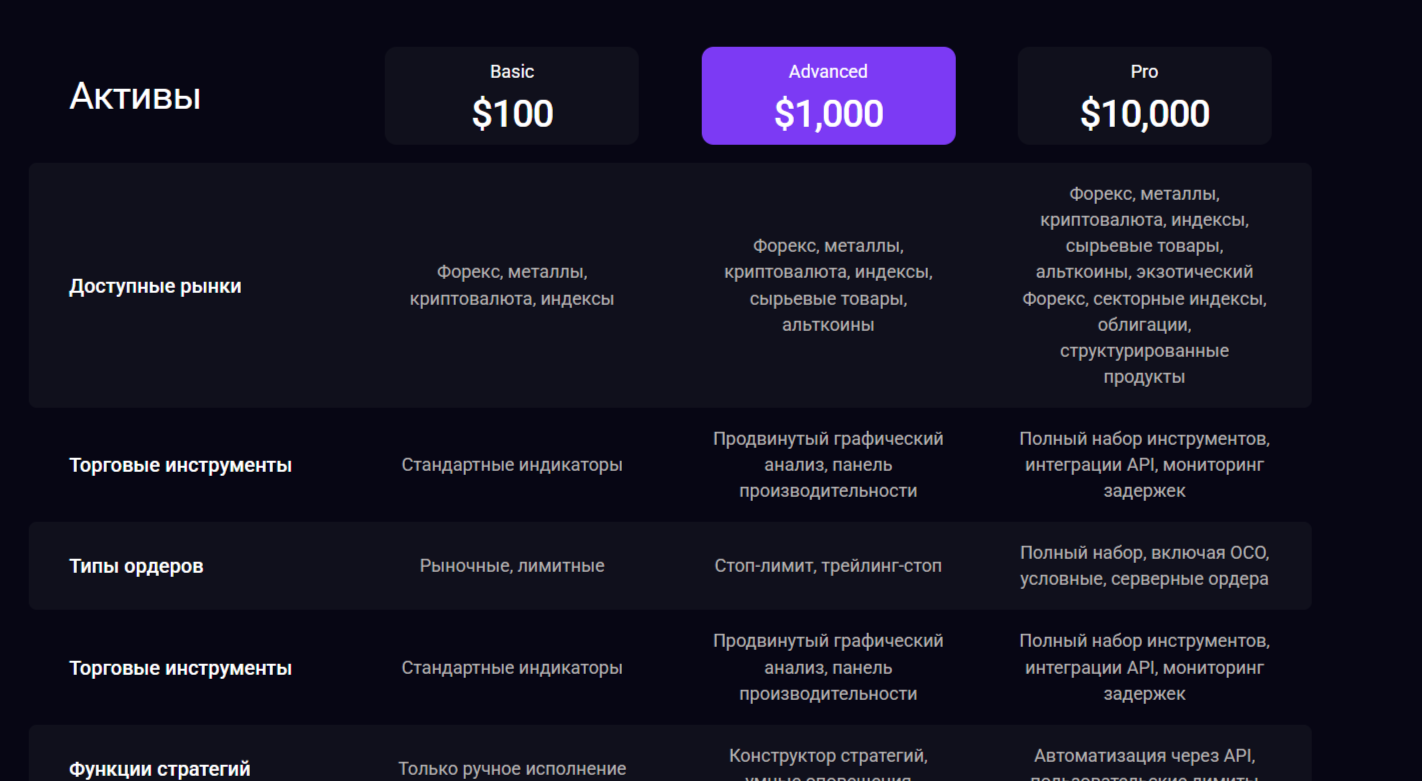The width and height of the screenshot is (1422, 781).
Task: Click the "Доступные рынки" row label
Action: 155,286
